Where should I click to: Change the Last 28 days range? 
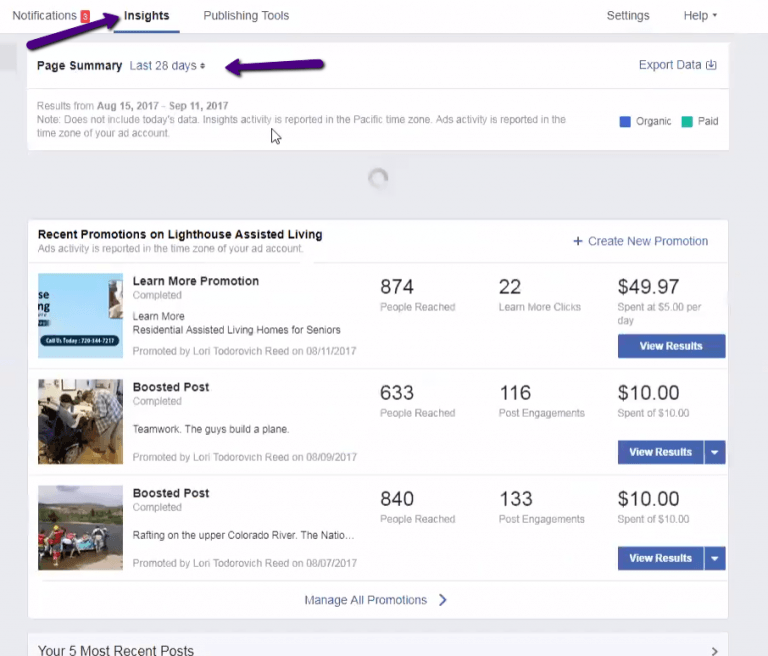point(167,66)
